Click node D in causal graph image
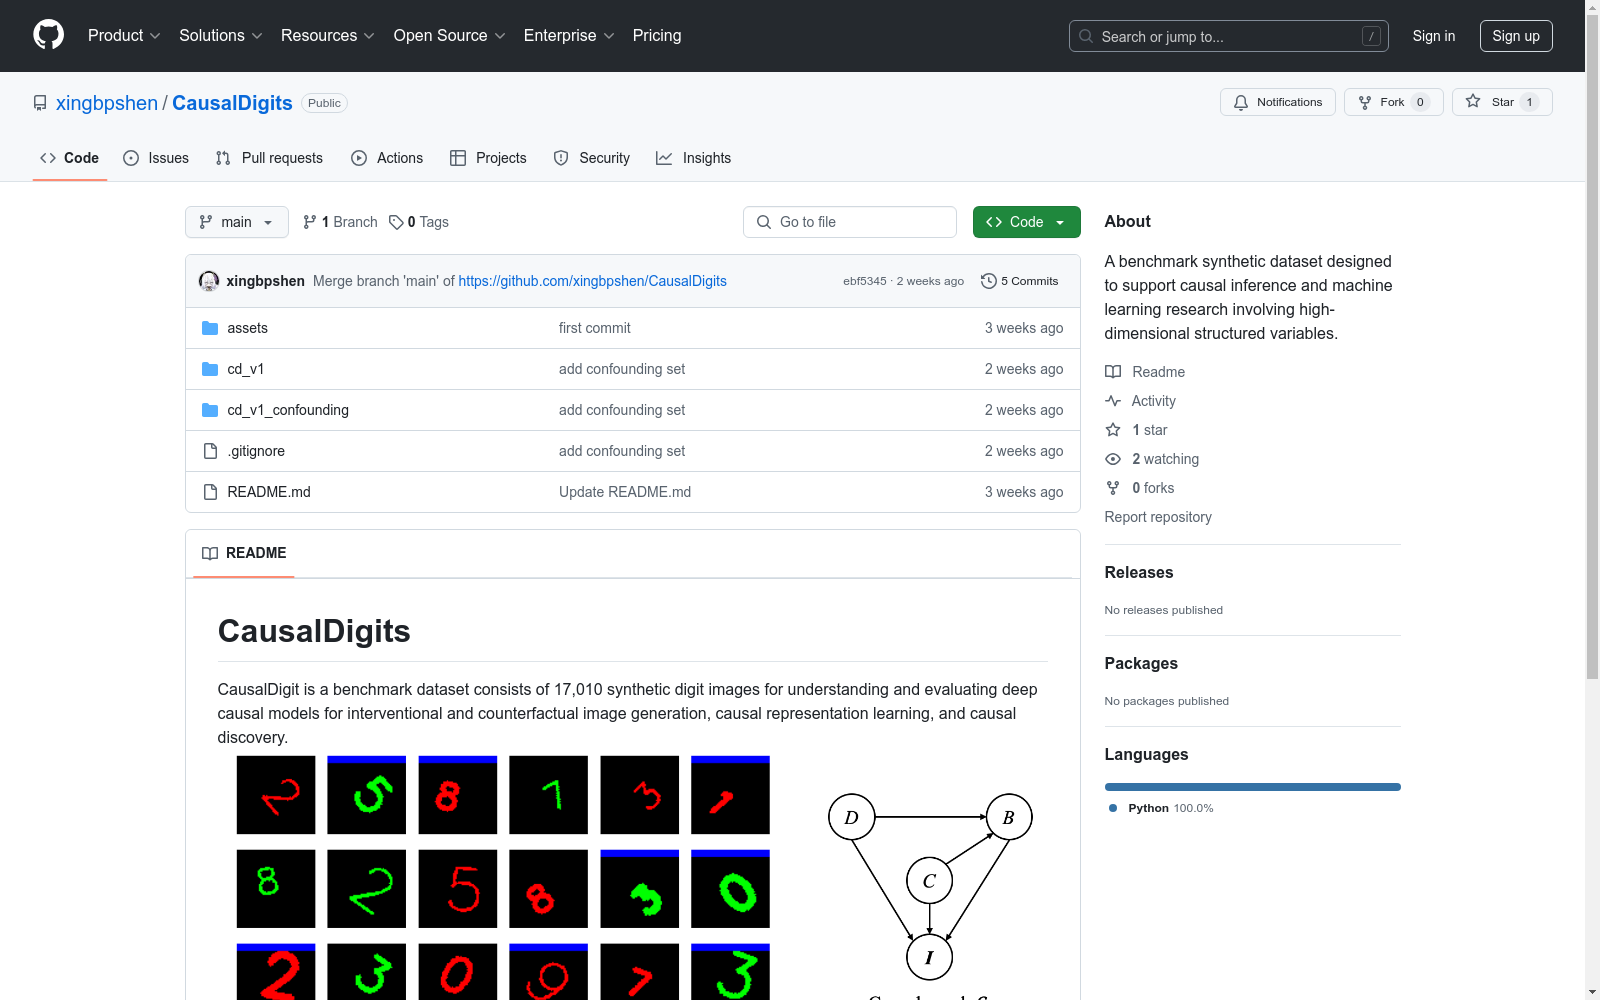The image size is (1600, 1000). (x=851, y=817)
